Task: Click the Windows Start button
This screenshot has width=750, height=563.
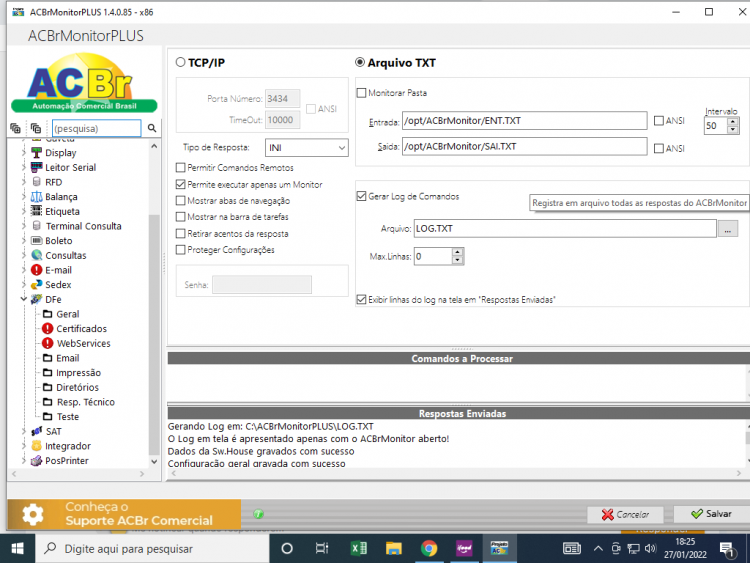Action: (17, 549)
